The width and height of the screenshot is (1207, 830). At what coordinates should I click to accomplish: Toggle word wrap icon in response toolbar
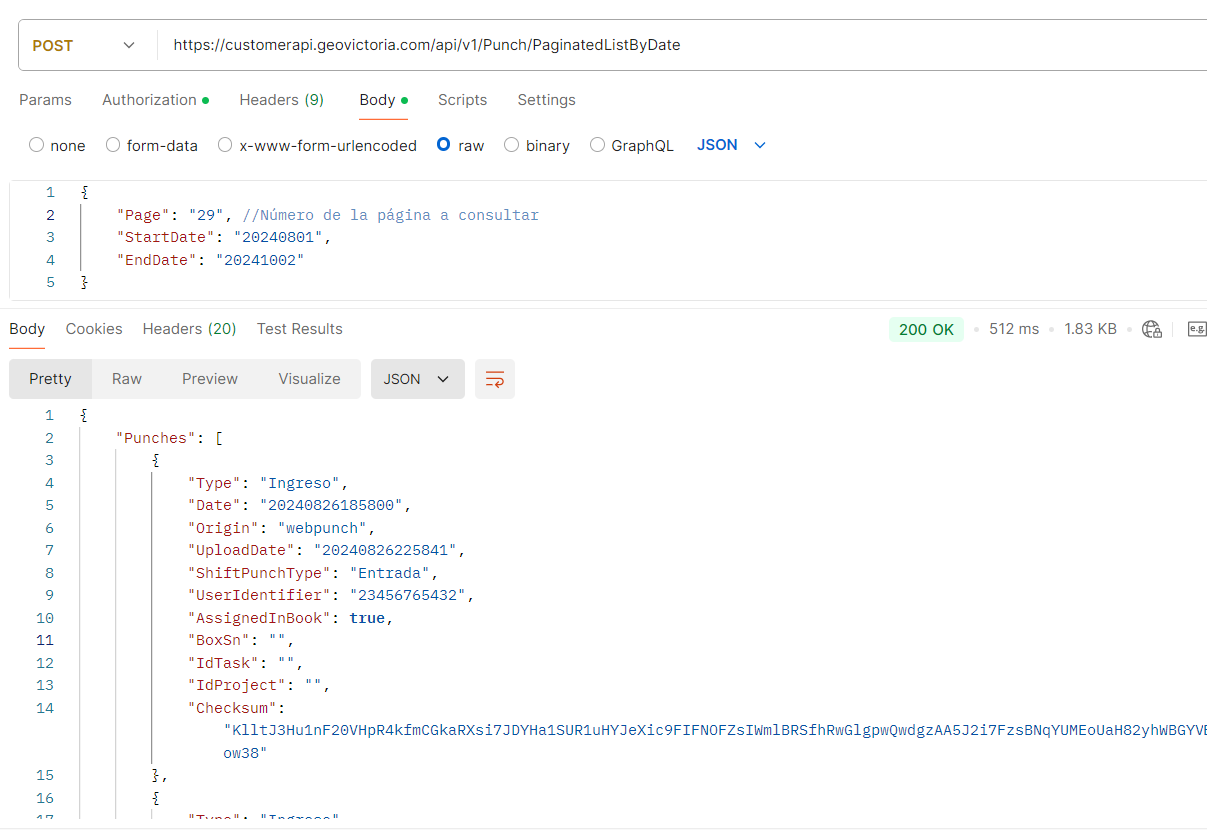[494, 379]
